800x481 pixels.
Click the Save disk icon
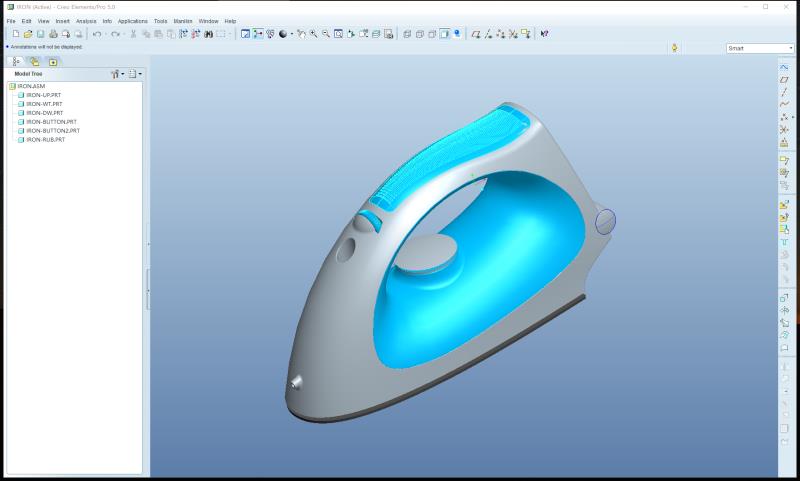(40, 34)
